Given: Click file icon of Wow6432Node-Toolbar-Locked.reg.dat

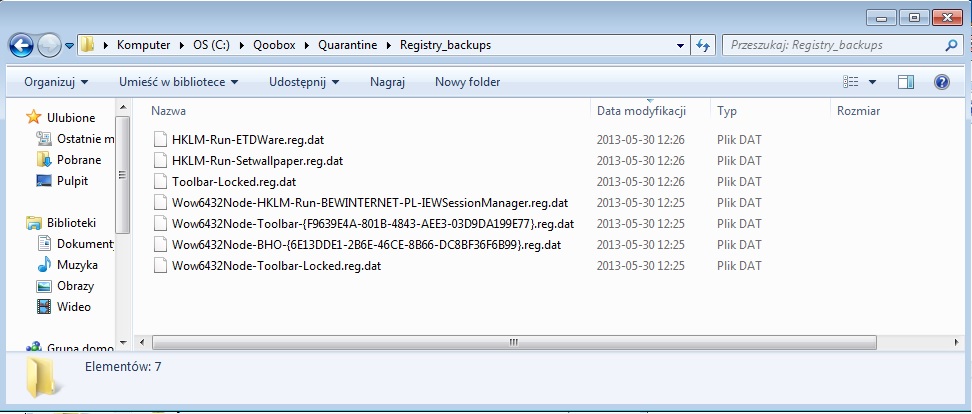Looking at the screenshot, I should [x=161, y=266].
